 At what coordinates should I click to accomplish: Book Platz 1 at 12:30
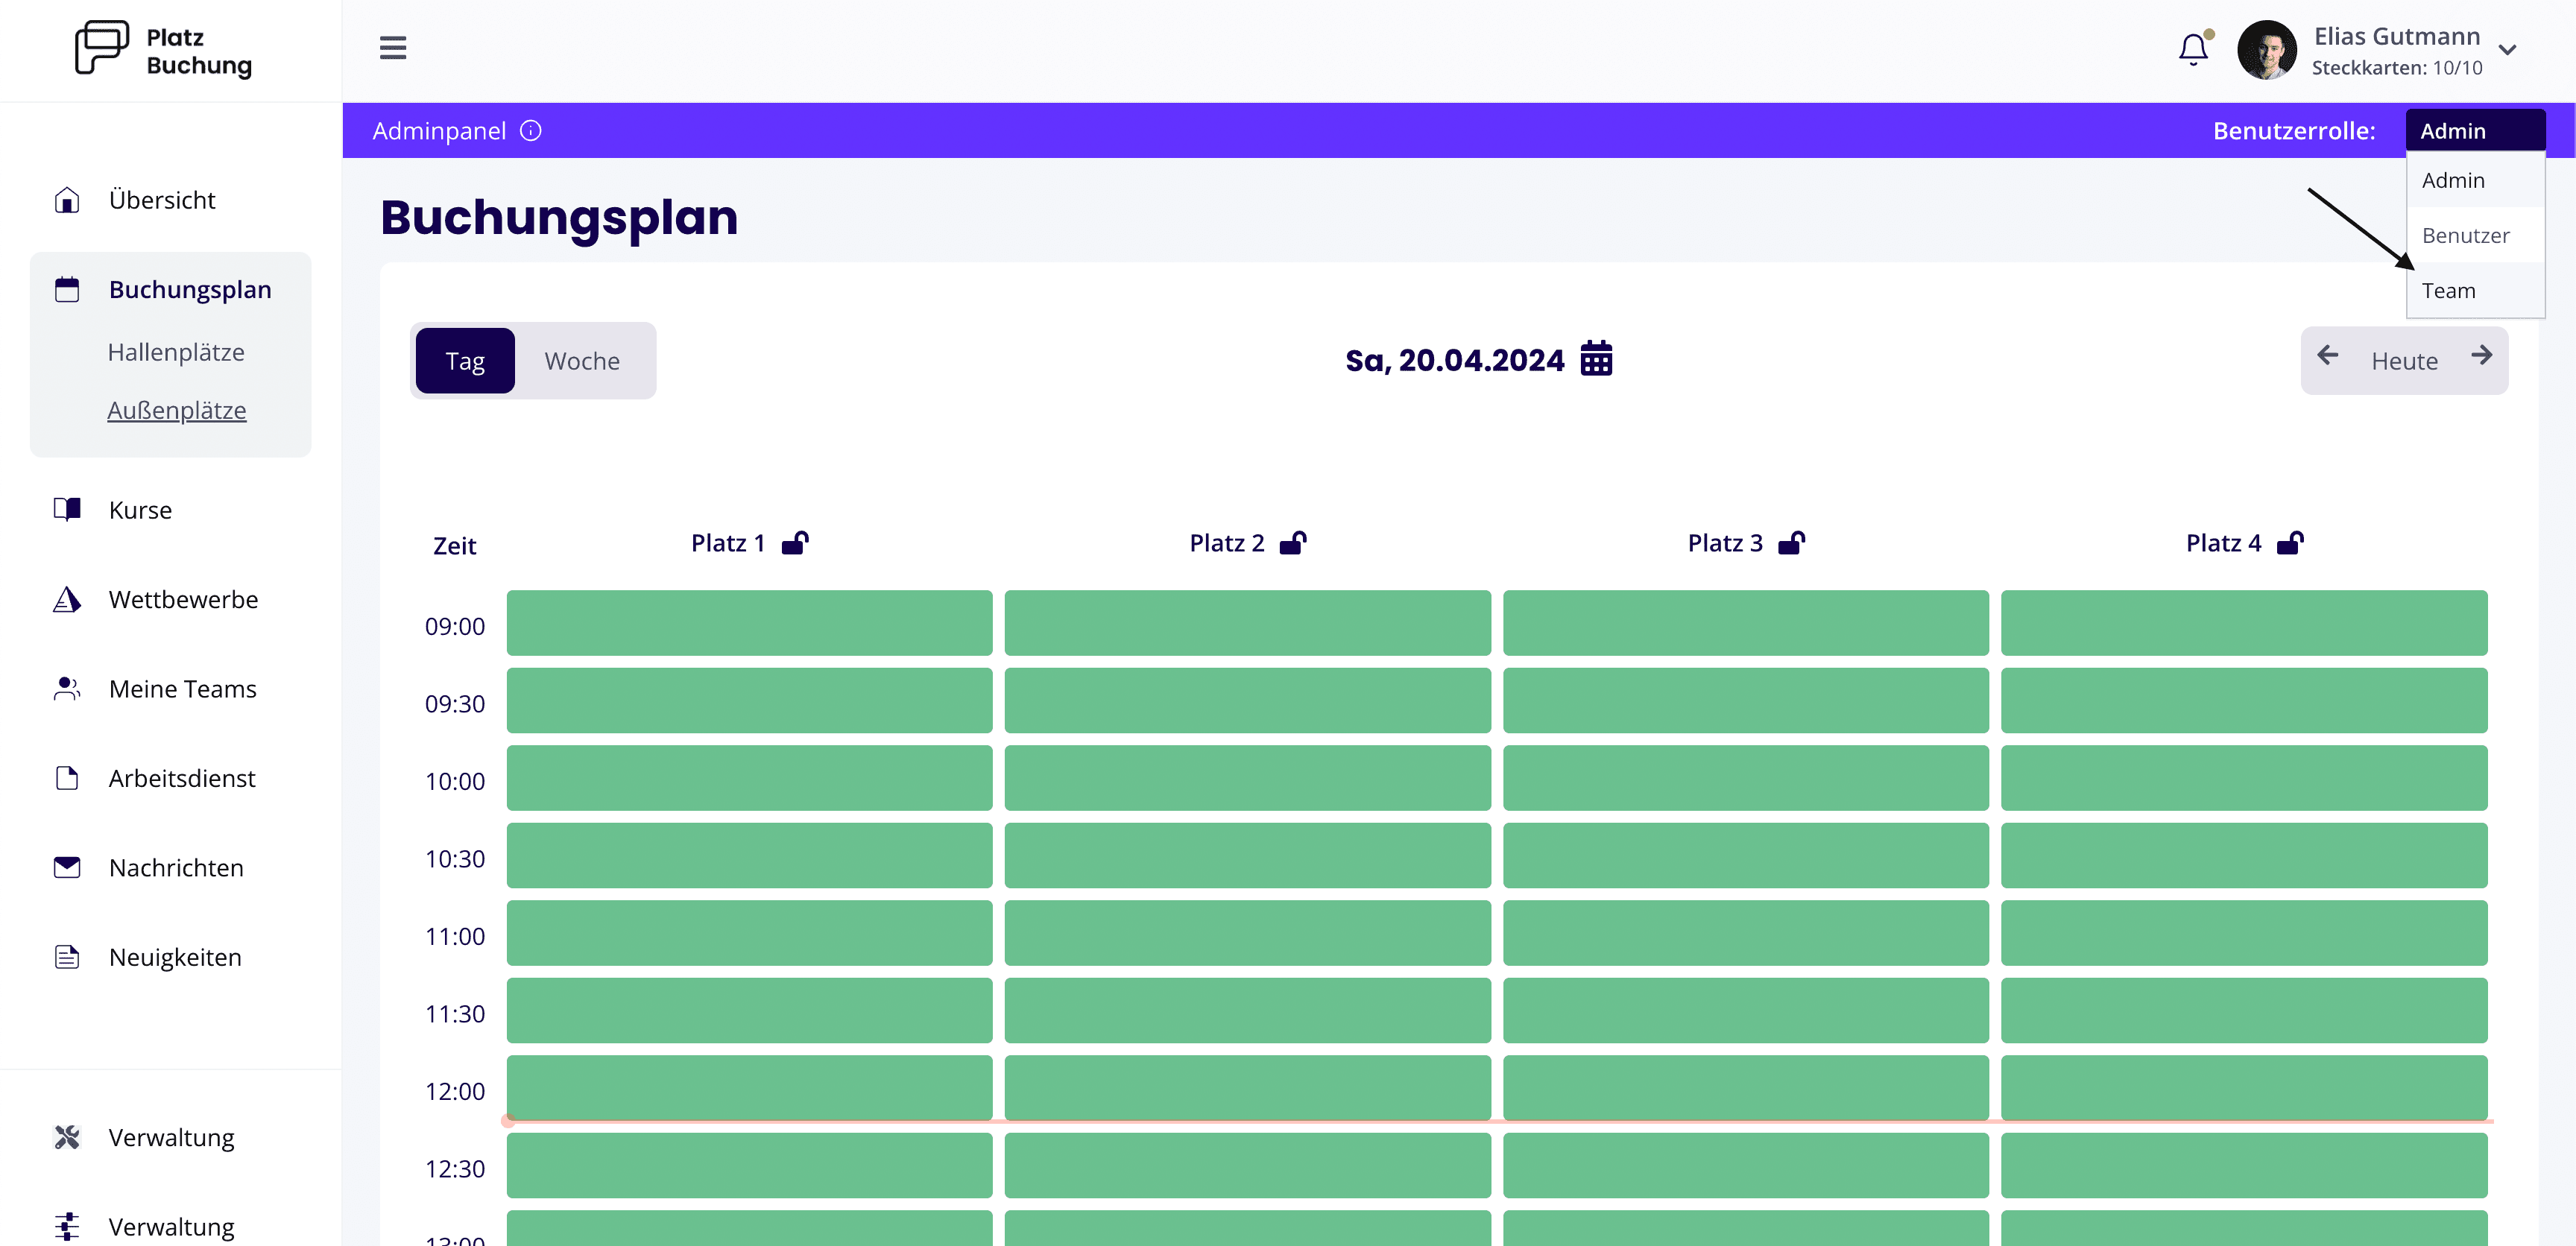click(749, 1165)
